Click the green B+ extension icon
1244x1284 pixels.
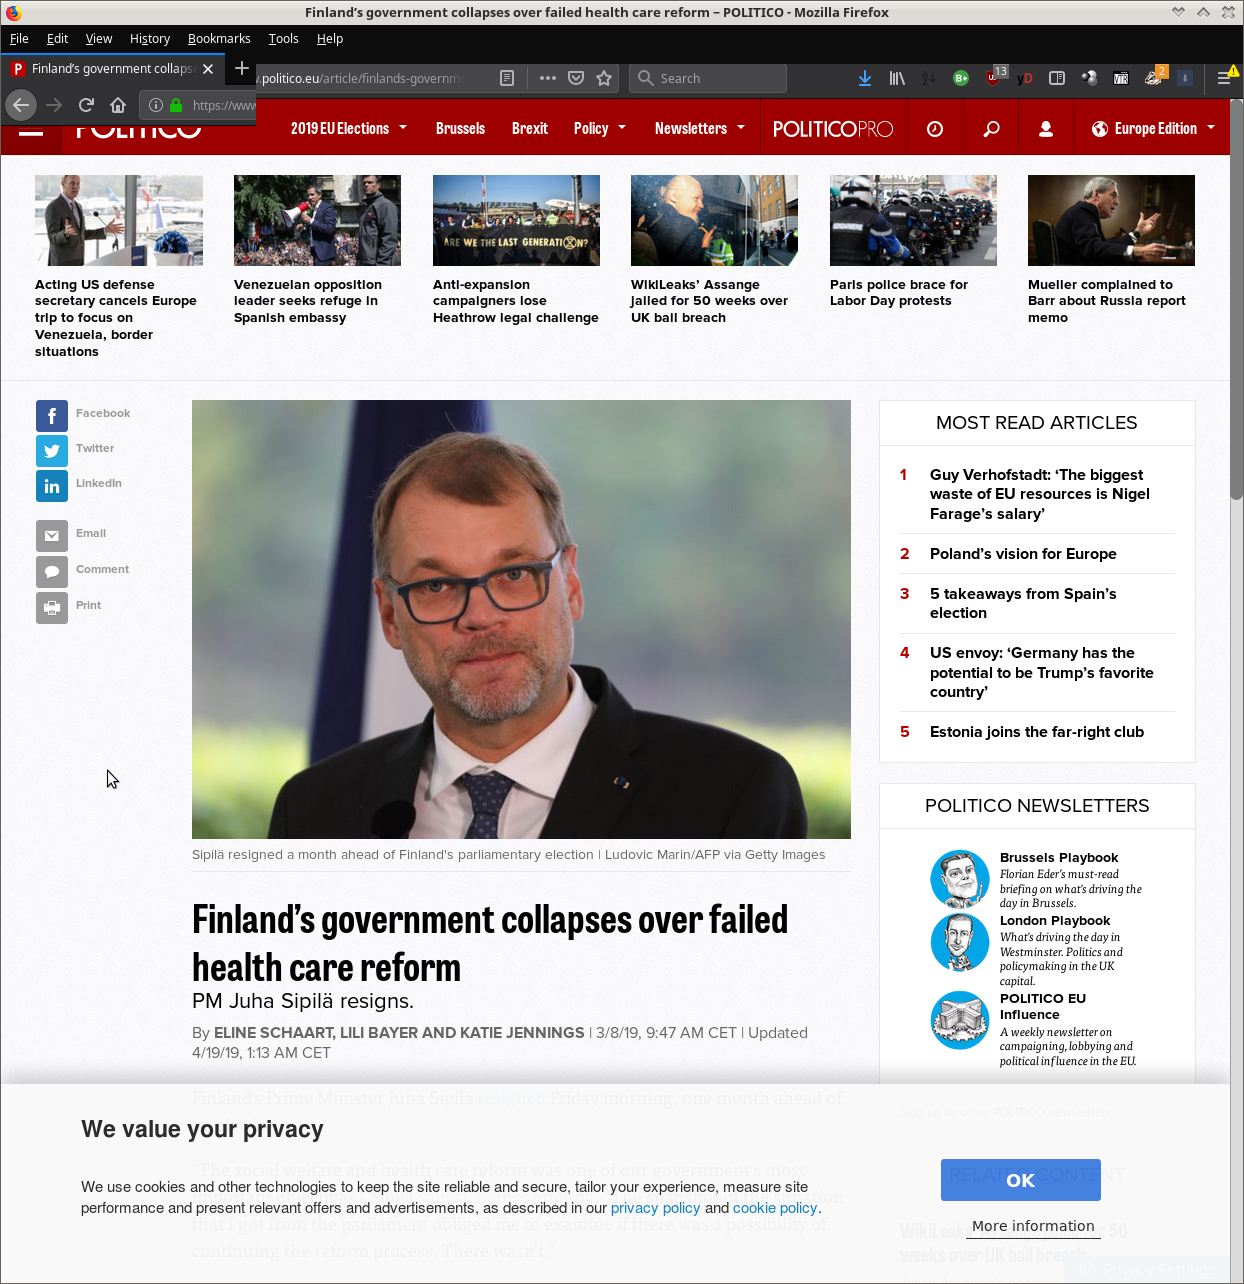[x=961, y=78]
